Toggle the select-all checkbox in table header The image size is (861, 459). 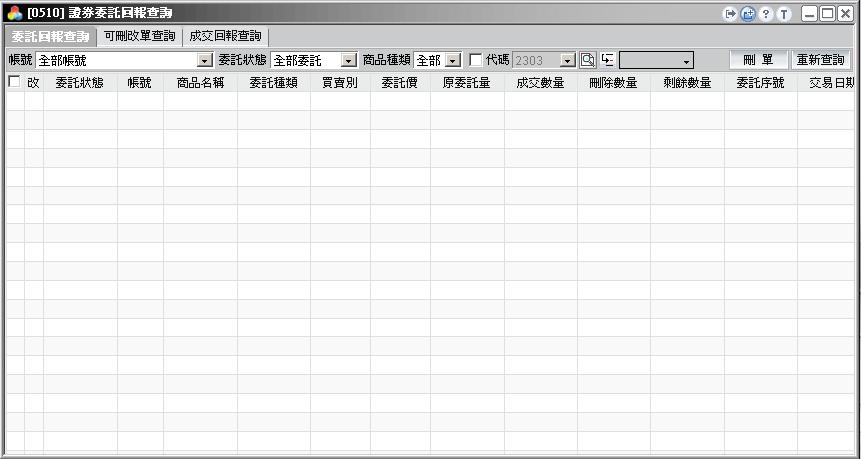tap(14, 82)
